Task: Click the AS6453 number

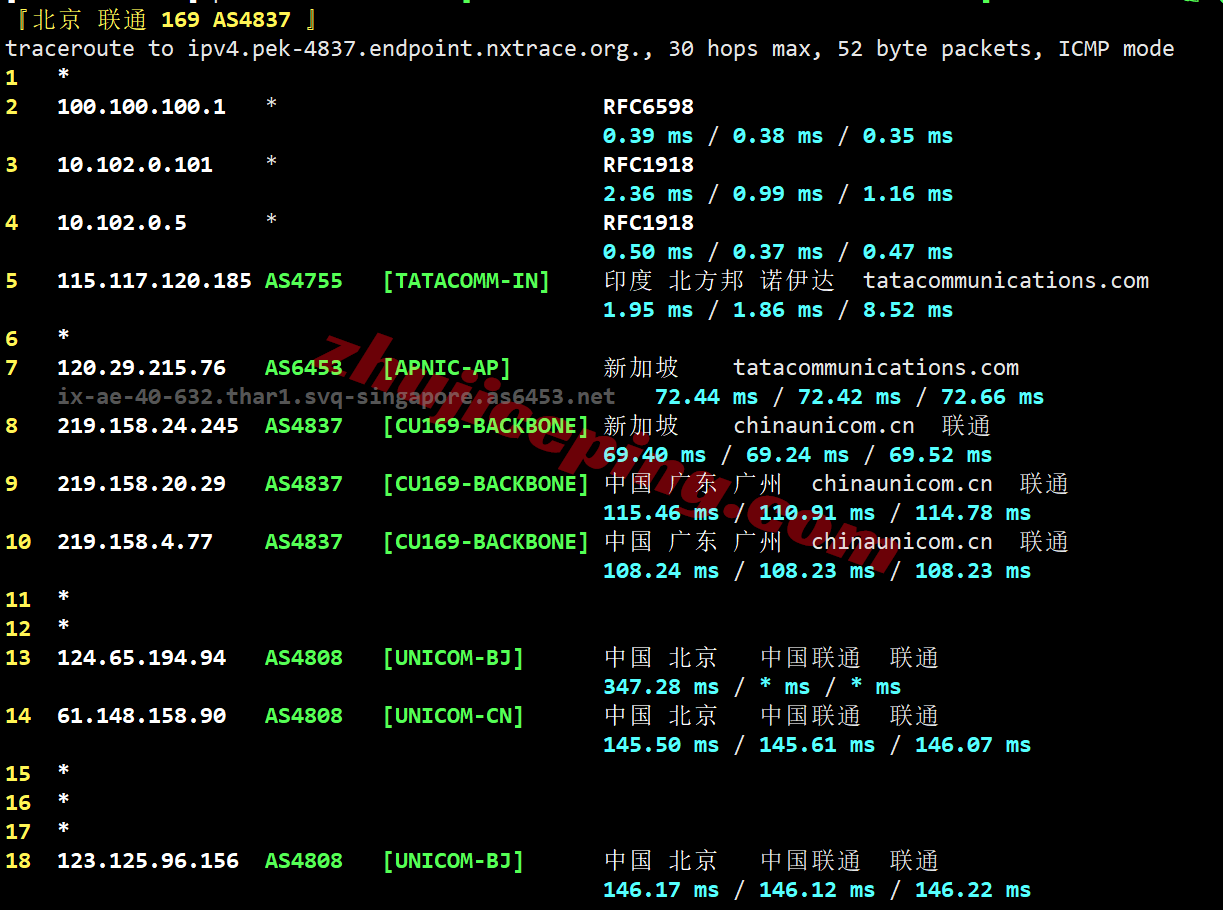Action: tap(304, 367)
